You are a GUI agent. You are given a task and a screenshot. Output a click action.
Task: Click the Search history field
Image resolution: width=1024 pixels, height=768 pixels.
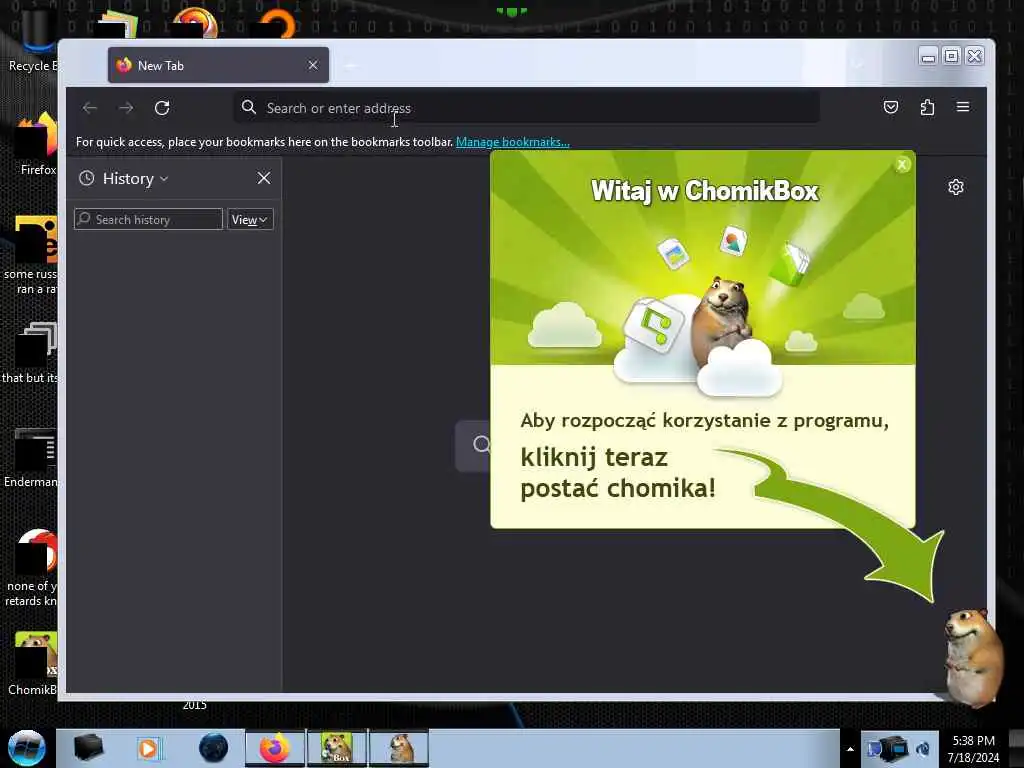148,219
